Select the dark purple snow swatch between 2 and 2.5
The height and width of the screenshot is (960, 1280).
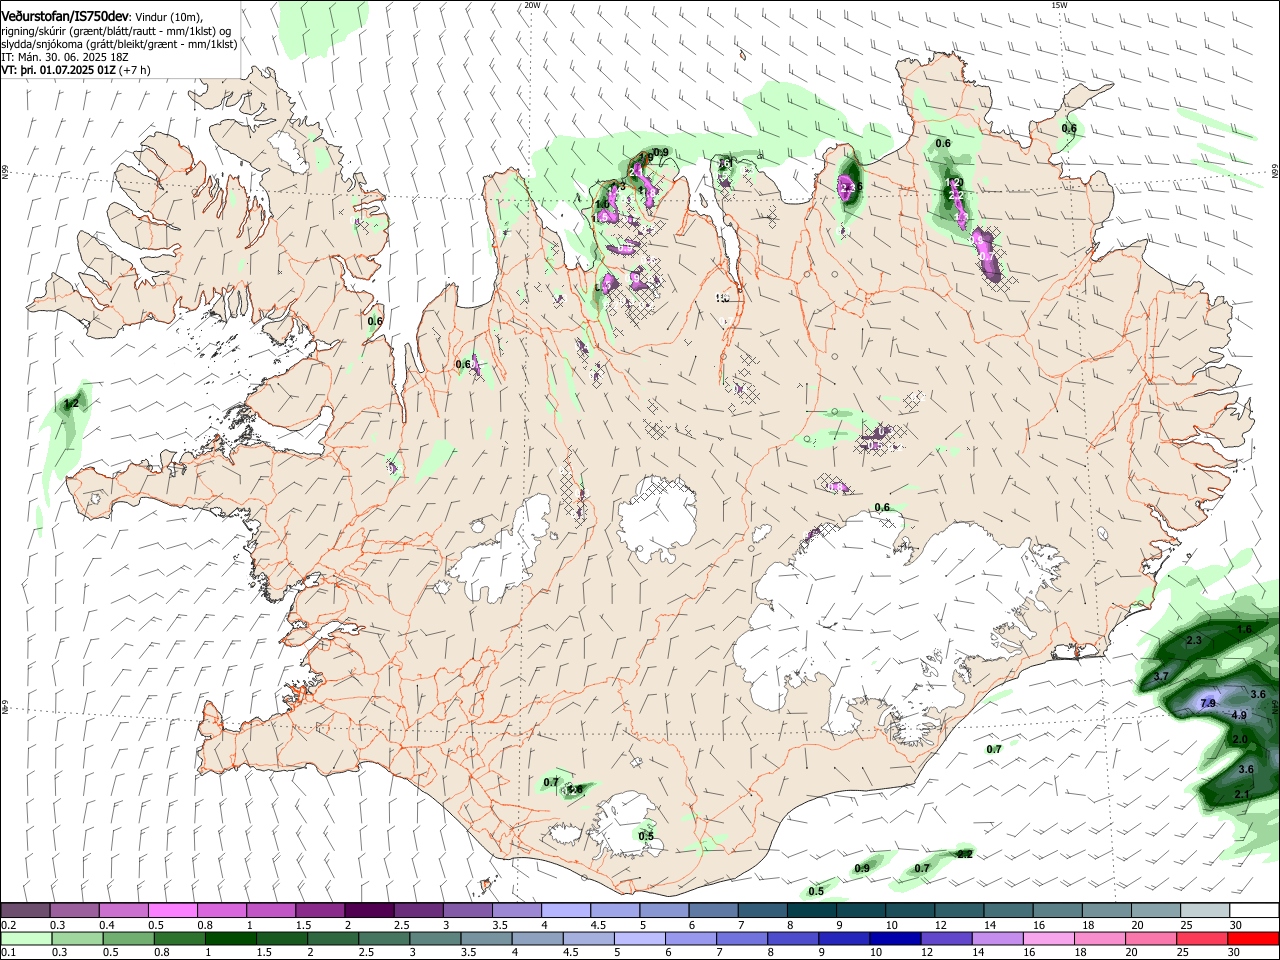[x=369, y=910]
